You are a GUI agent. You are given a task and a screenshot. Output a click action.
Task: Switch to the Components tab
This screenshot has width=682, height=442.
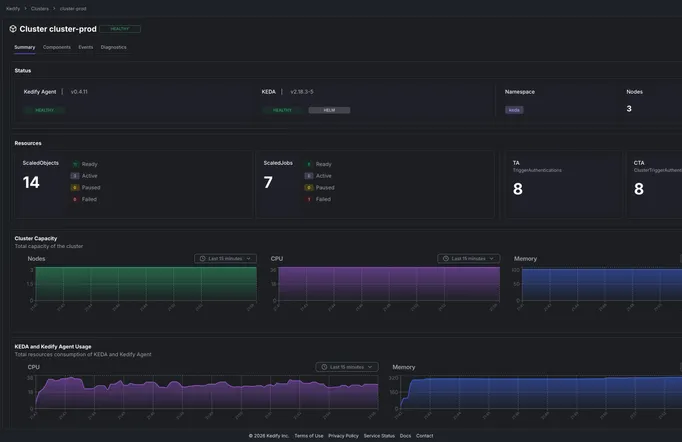57,47
